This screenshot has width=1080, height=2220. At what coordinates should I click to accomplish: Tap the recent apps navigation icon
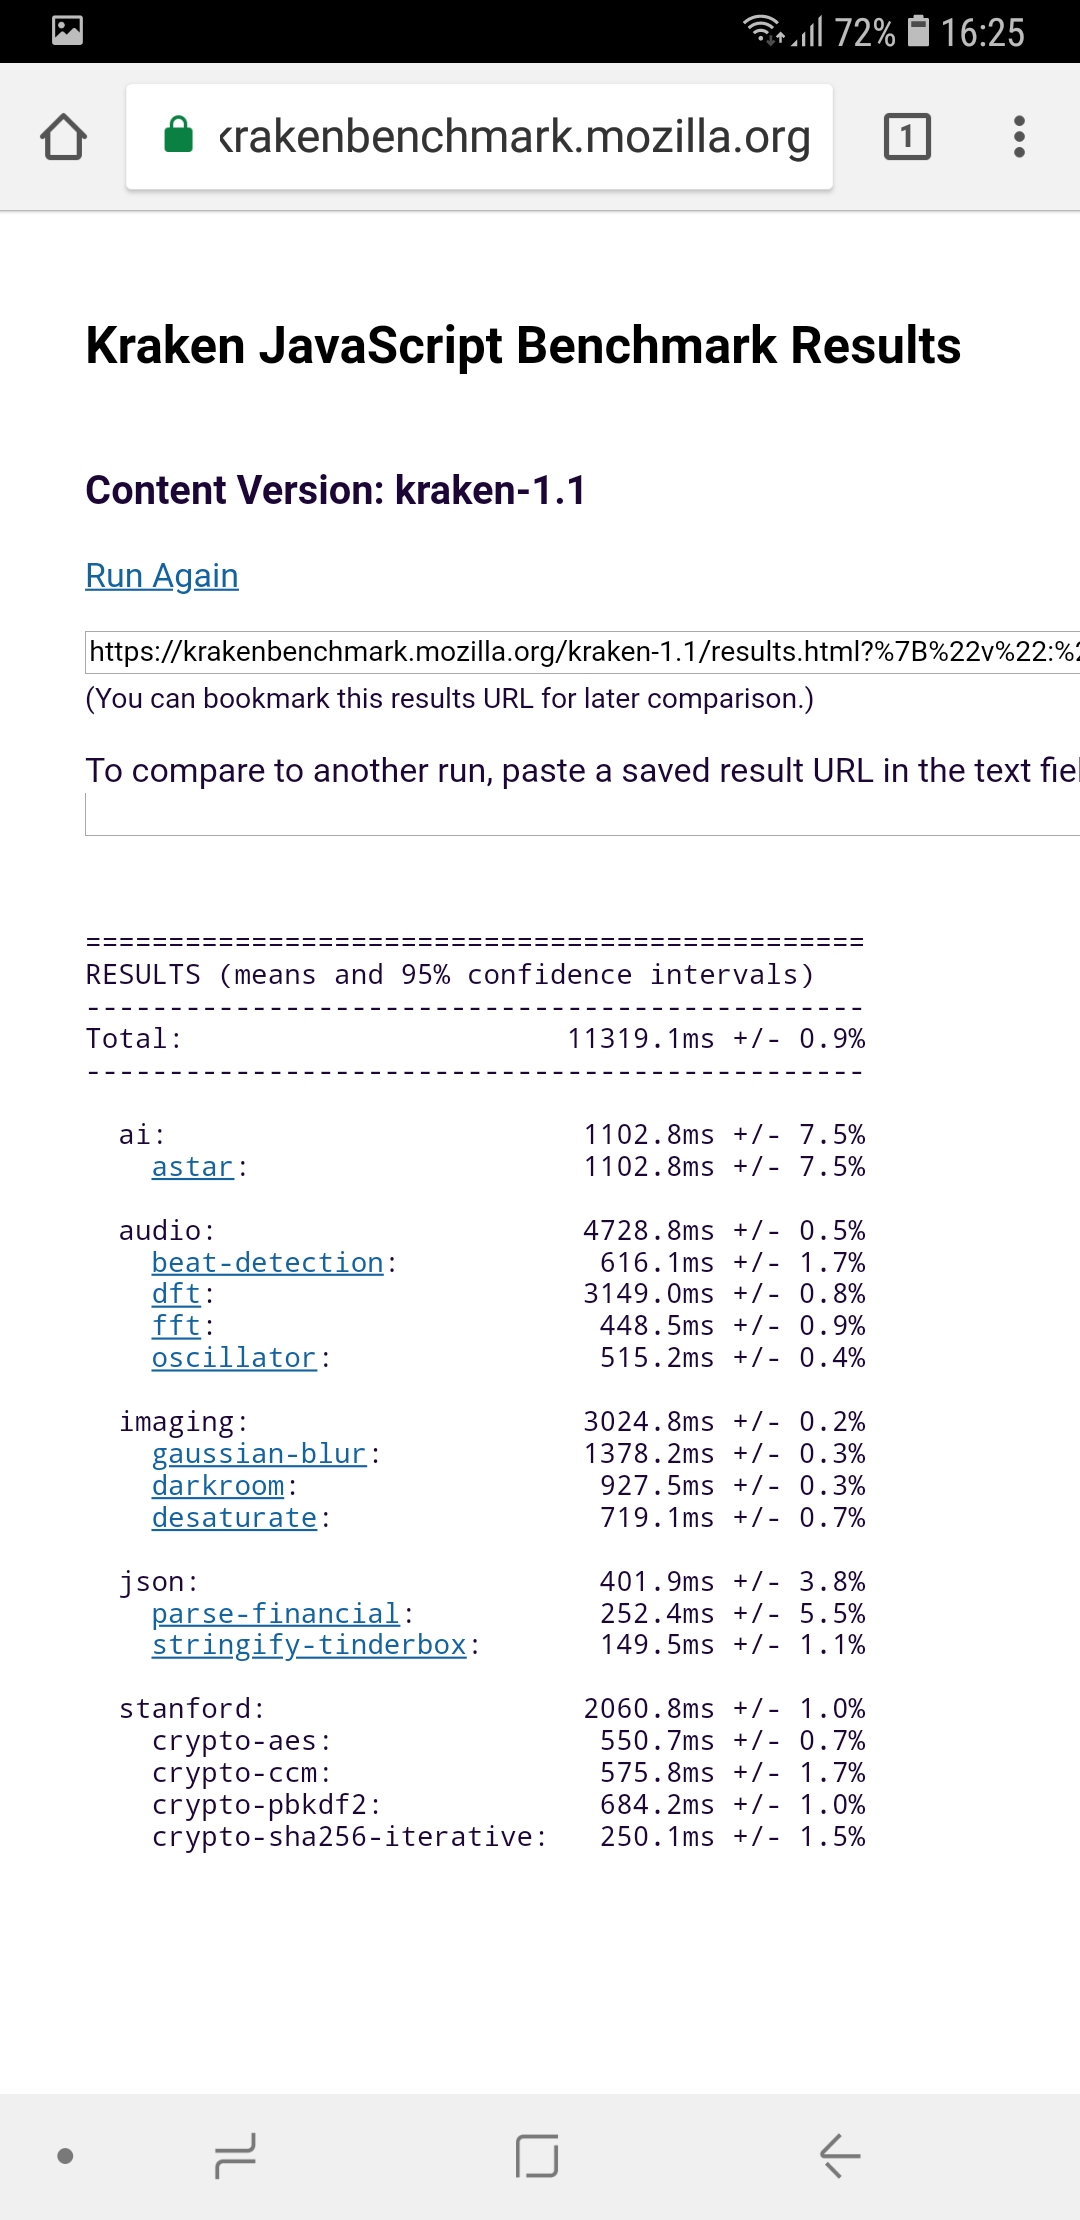click(x=236, y=2155)
